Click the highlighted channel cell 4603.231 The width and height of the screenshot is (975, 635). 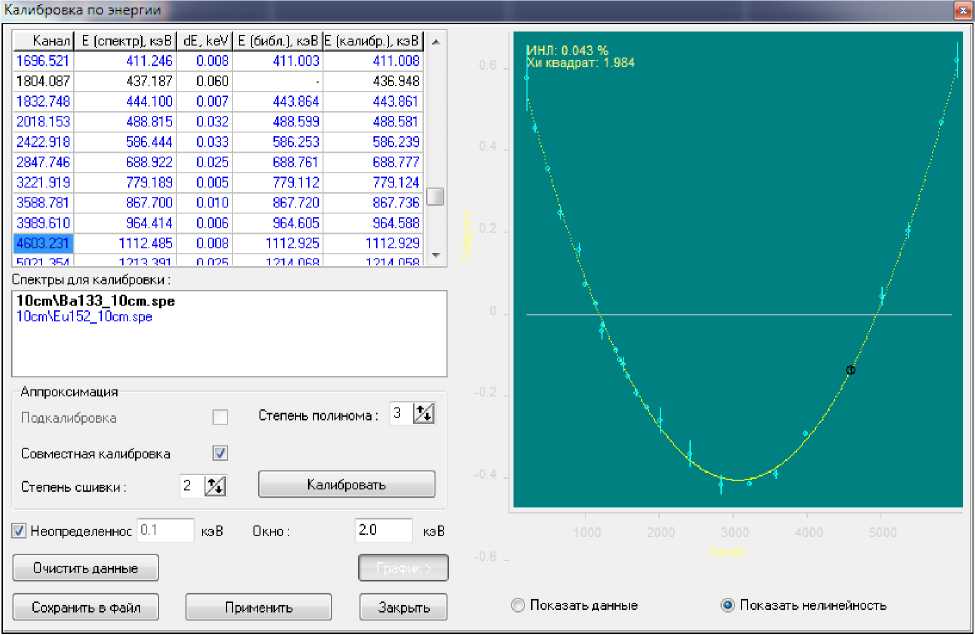[x=44, y=243]
